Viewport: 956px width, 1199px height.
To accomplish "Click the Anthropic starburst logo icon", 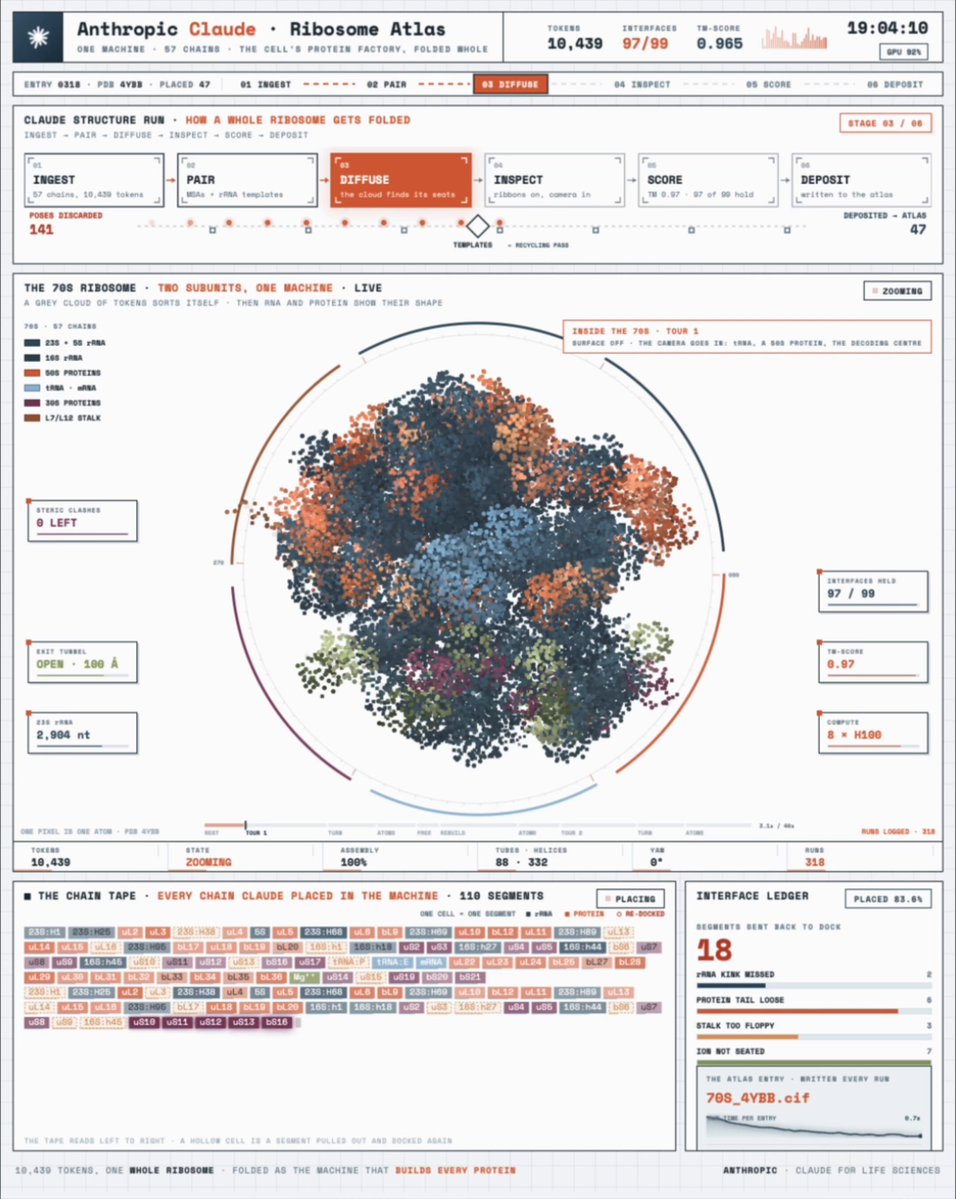I will coord(37,37).
